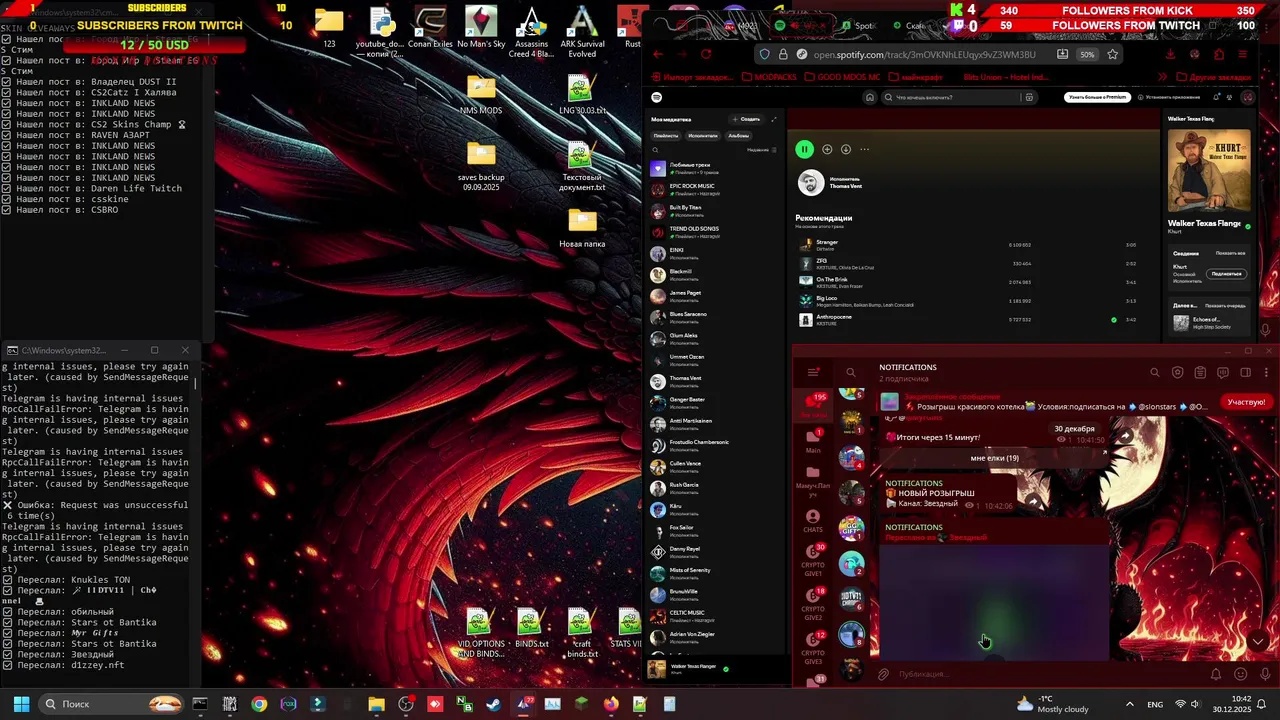Screen dimensions: 1280x720
Task: Play the track On The Brink
Action: (832, 279)
